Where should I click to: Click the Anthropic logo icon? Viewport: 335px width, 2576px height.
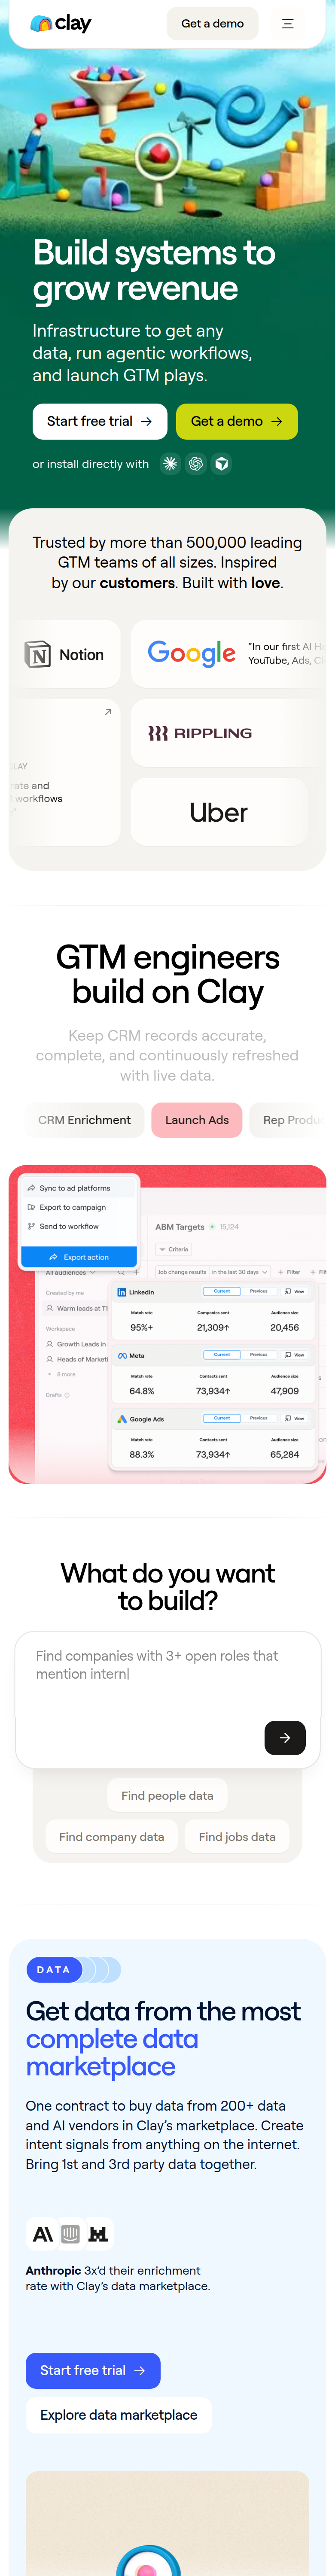(x=43, y=2234)
